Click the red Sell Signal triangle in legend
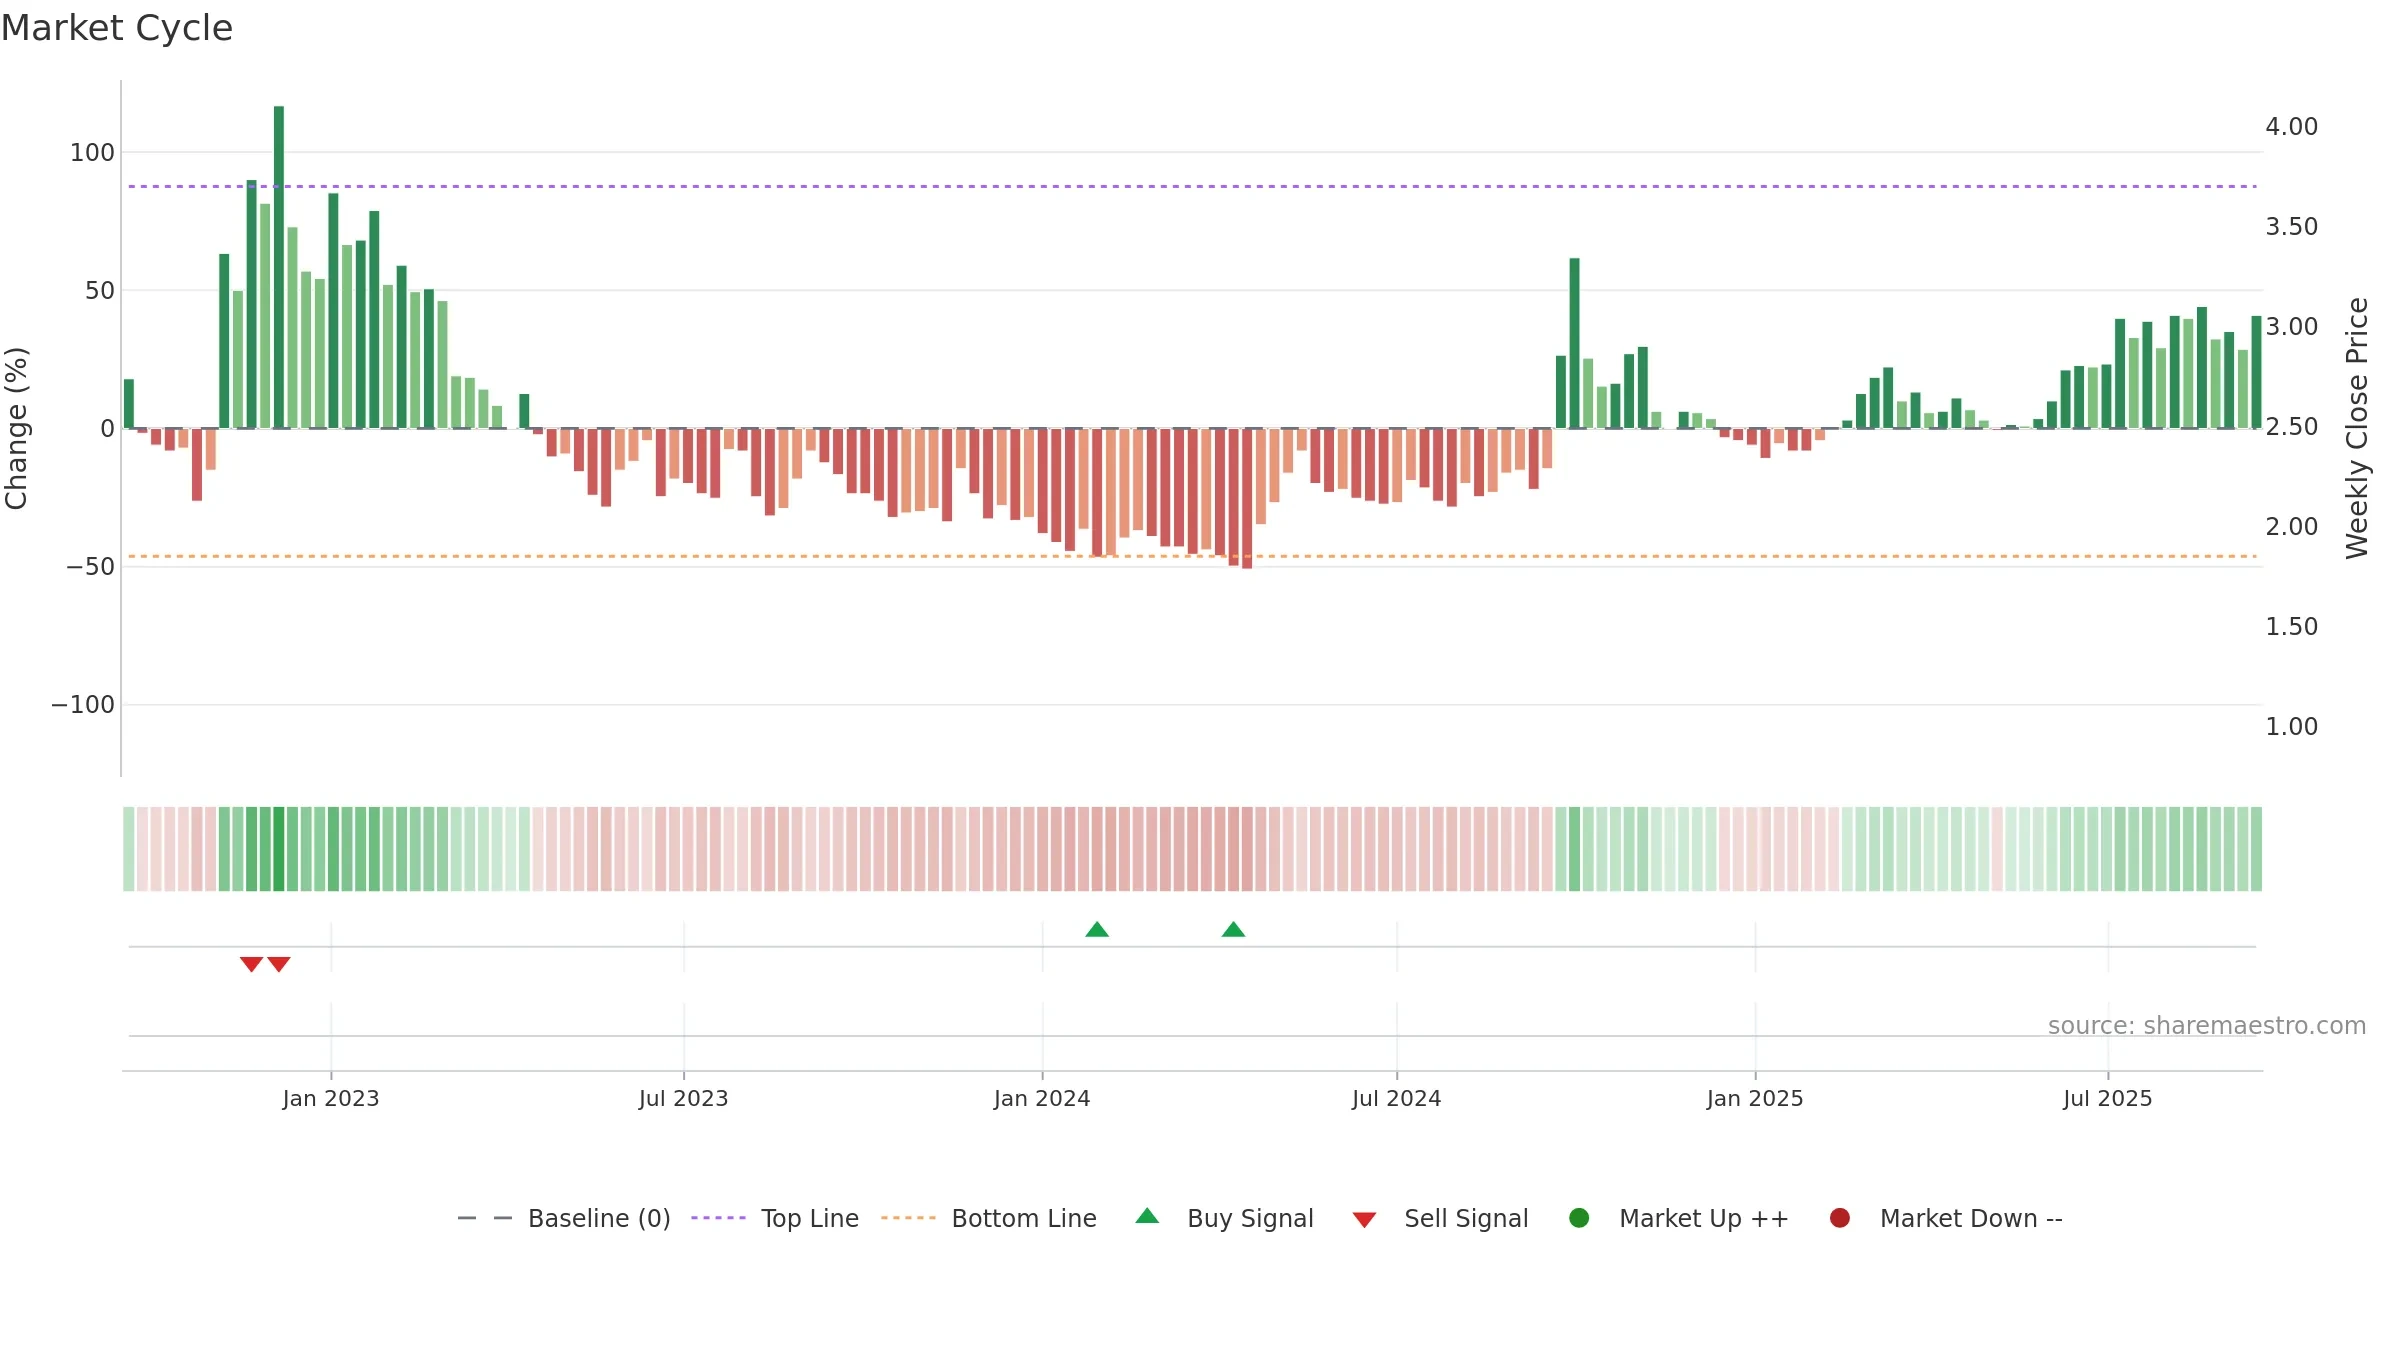 click(1364, 1220)
